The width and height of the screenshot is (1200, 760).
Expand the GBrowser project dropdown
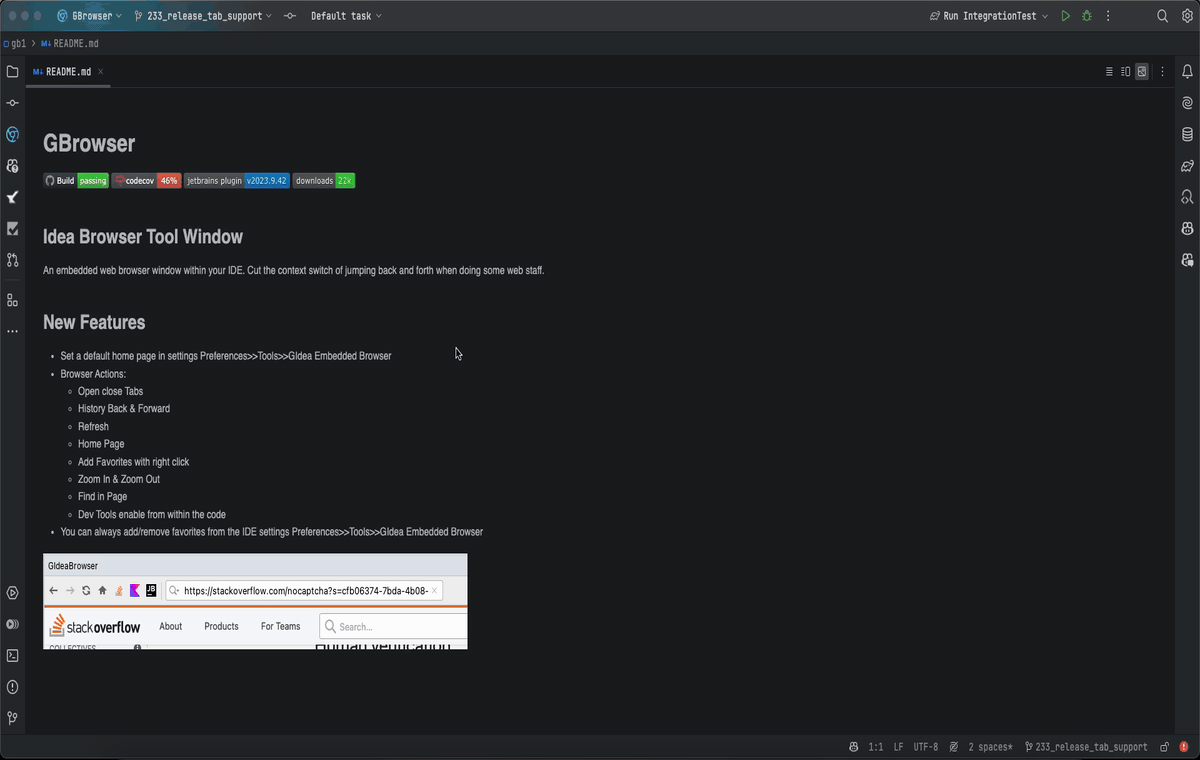(x=90, y=16)
